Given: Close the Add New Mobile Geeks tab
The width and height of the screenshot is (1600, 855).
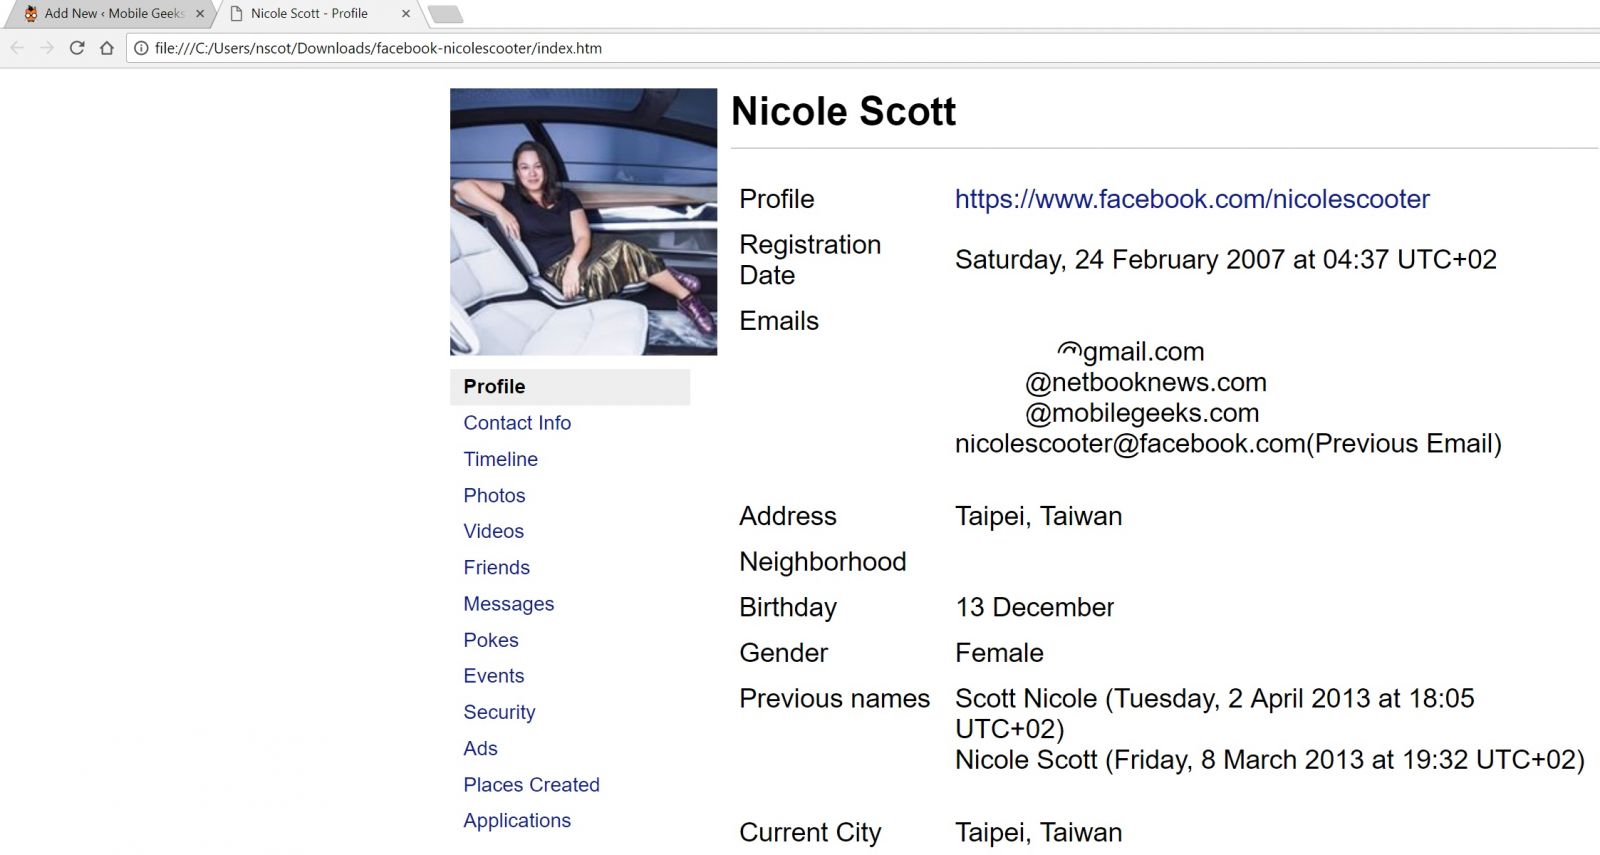Looking at the screenshot, I should tap(200, 14).
